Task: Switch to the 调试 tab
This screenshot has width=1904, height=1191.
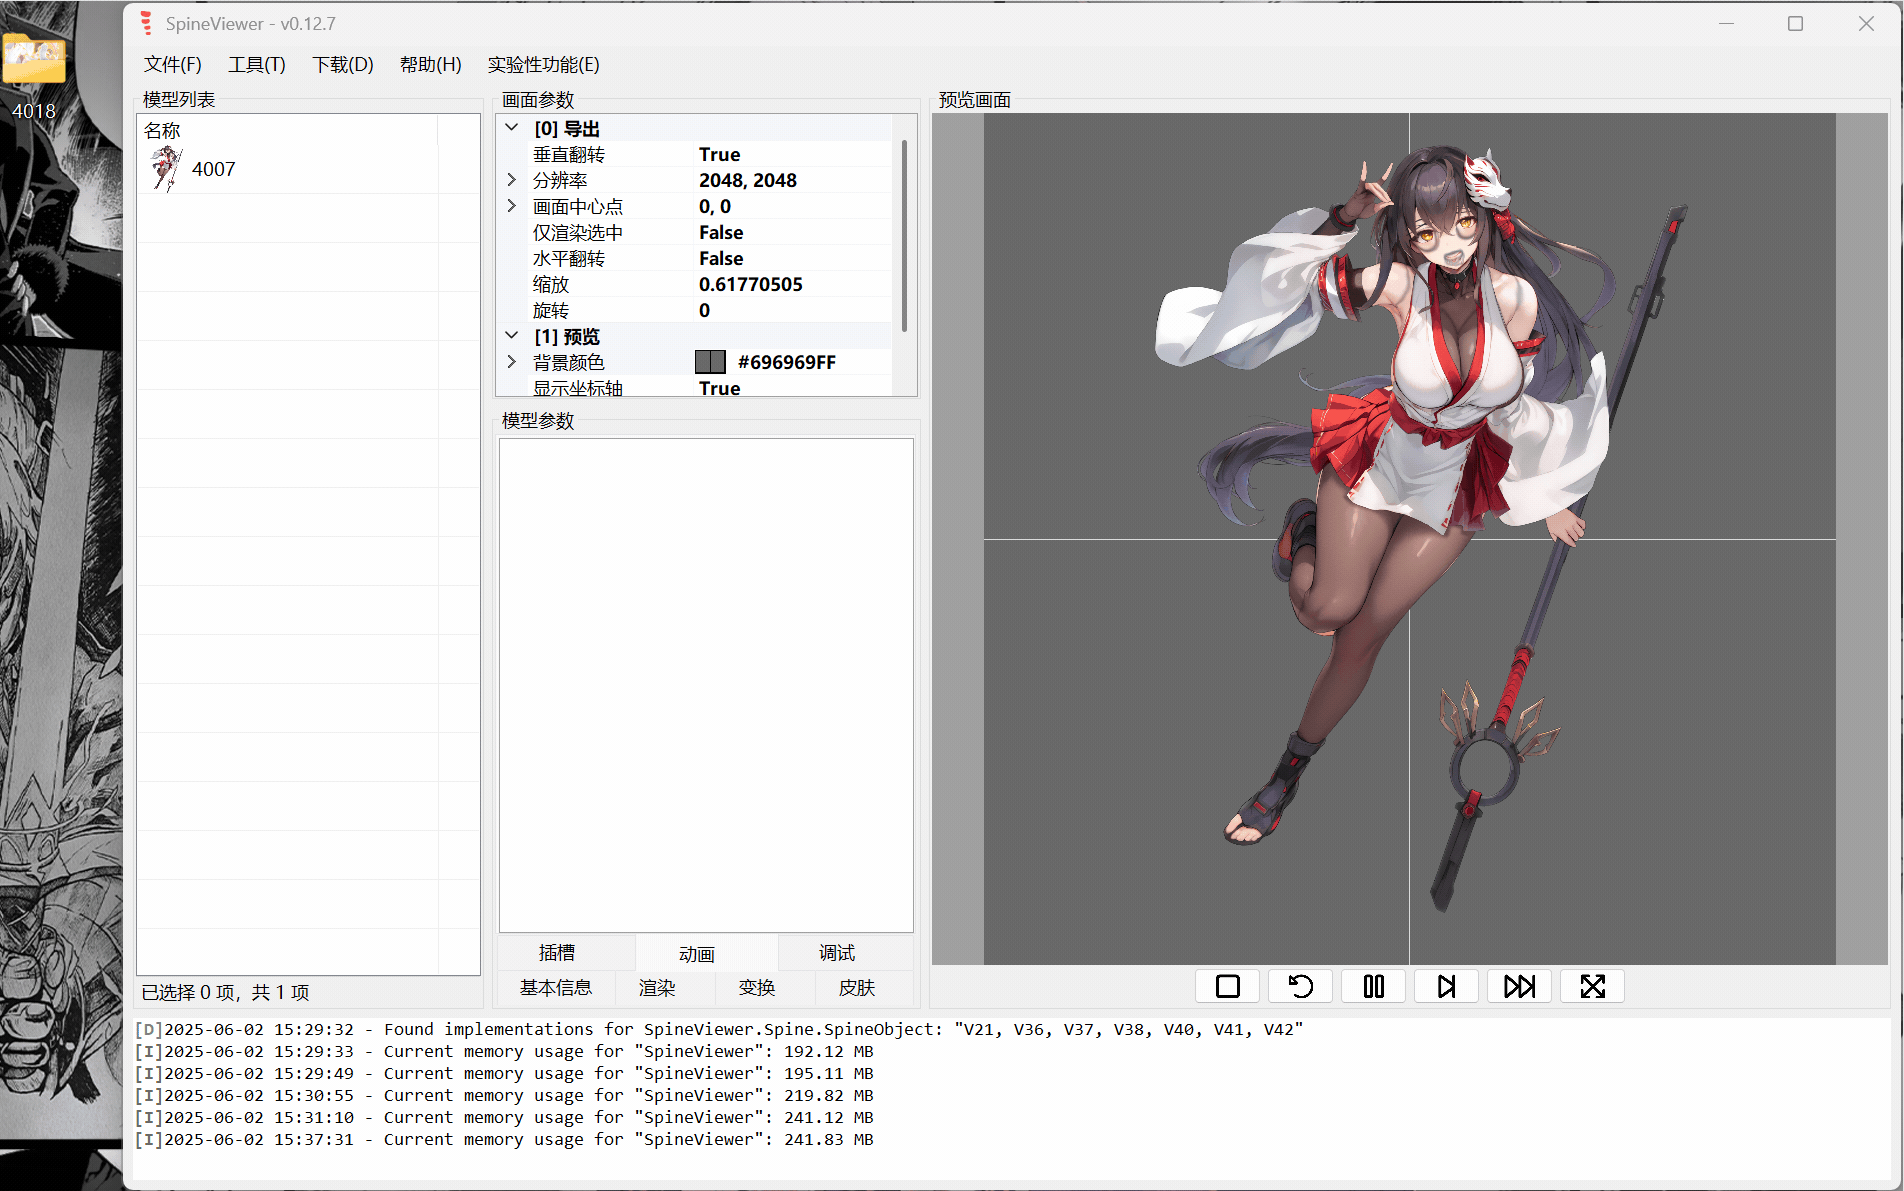Action: point(837,953)
